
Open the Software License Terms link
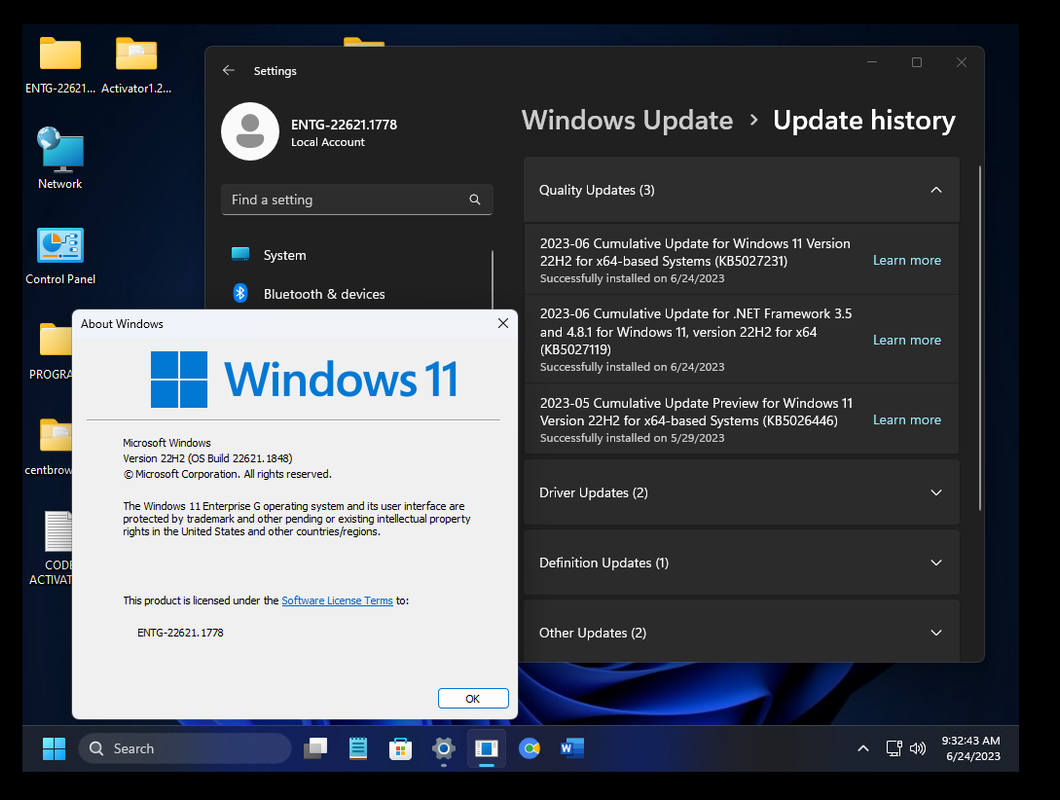point(337,601)
